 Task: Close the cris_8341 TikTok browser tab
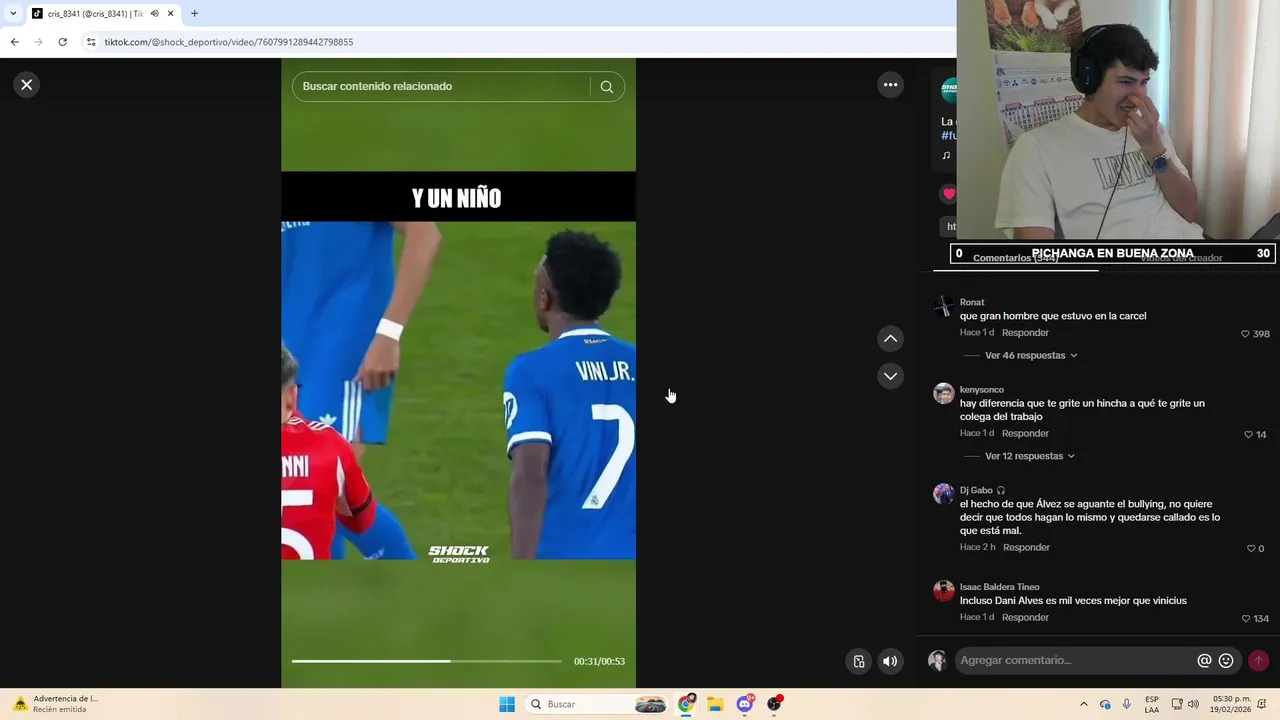(171, 14)
